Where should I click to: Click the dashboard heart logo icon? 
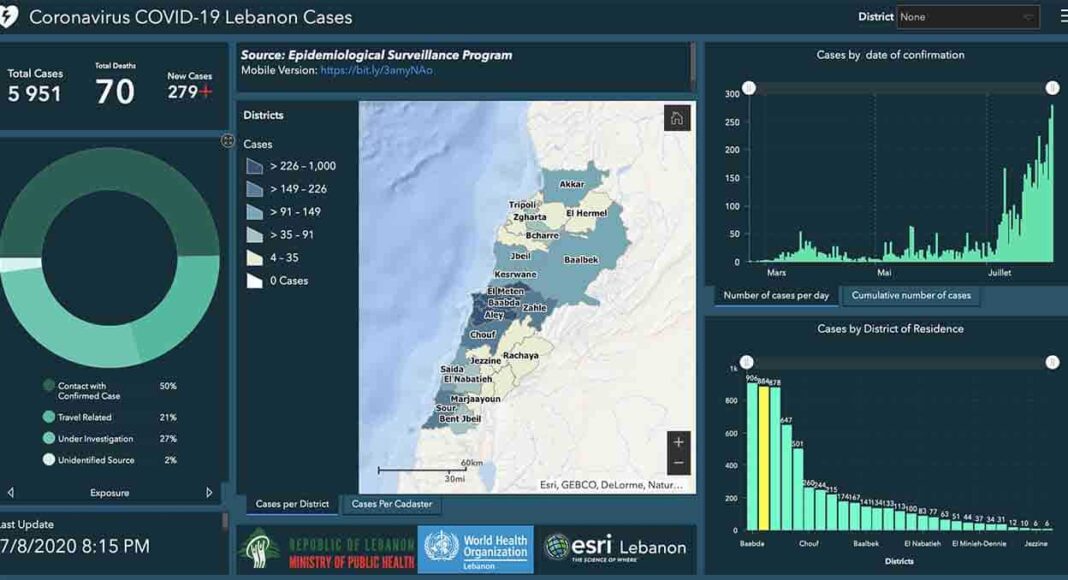click(10, 17)
